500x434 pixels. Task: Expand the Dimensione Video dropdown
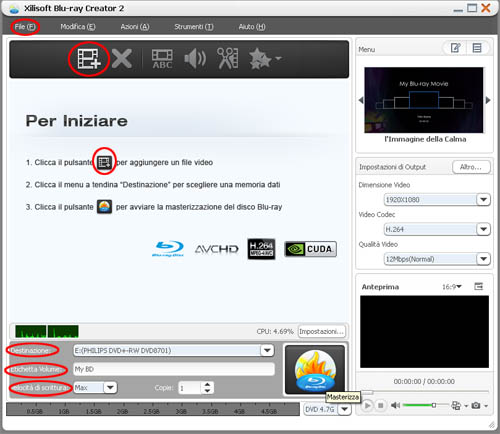pyautogui.click(x=483, y=200)
